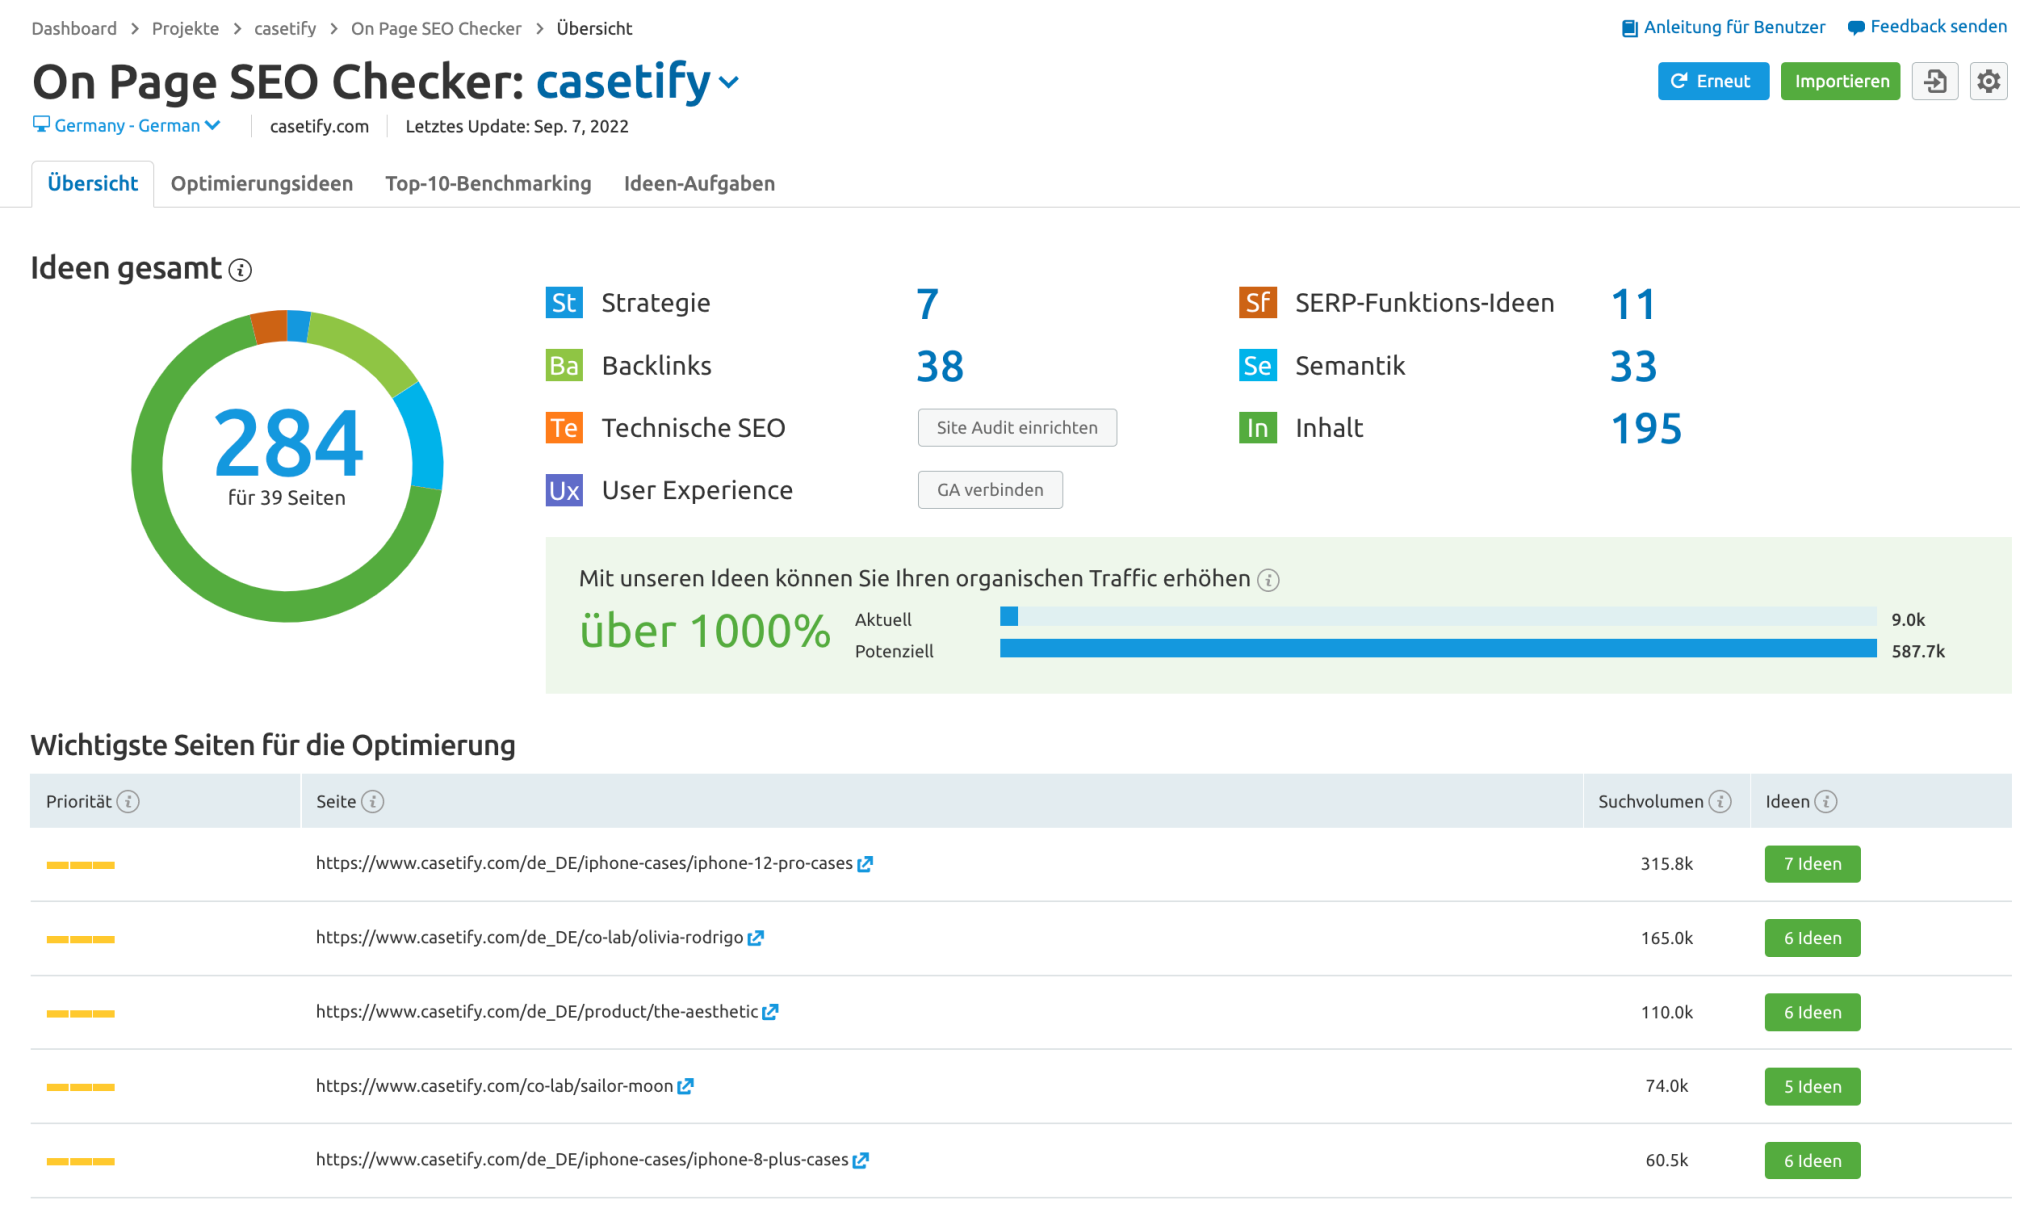Viewport: 2020px width, 1213px height.
Task: Open the-aesthetic page external link icon
Action: point(770,1012)
